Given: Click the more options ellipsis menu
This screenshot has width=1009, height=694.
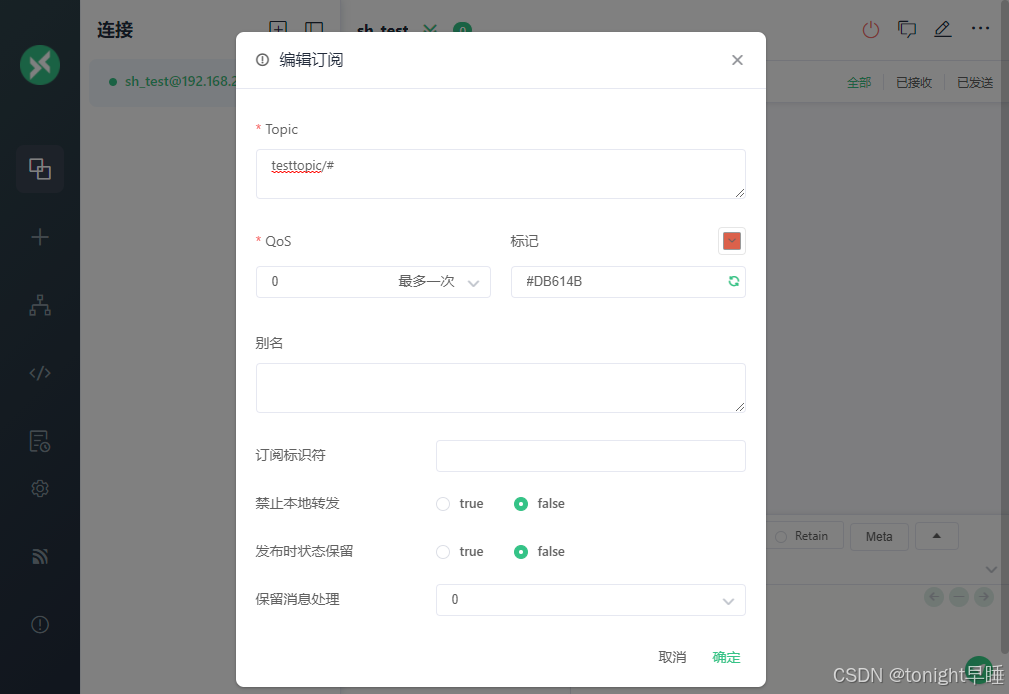Looking at the screenshot, I should [980, 29].
